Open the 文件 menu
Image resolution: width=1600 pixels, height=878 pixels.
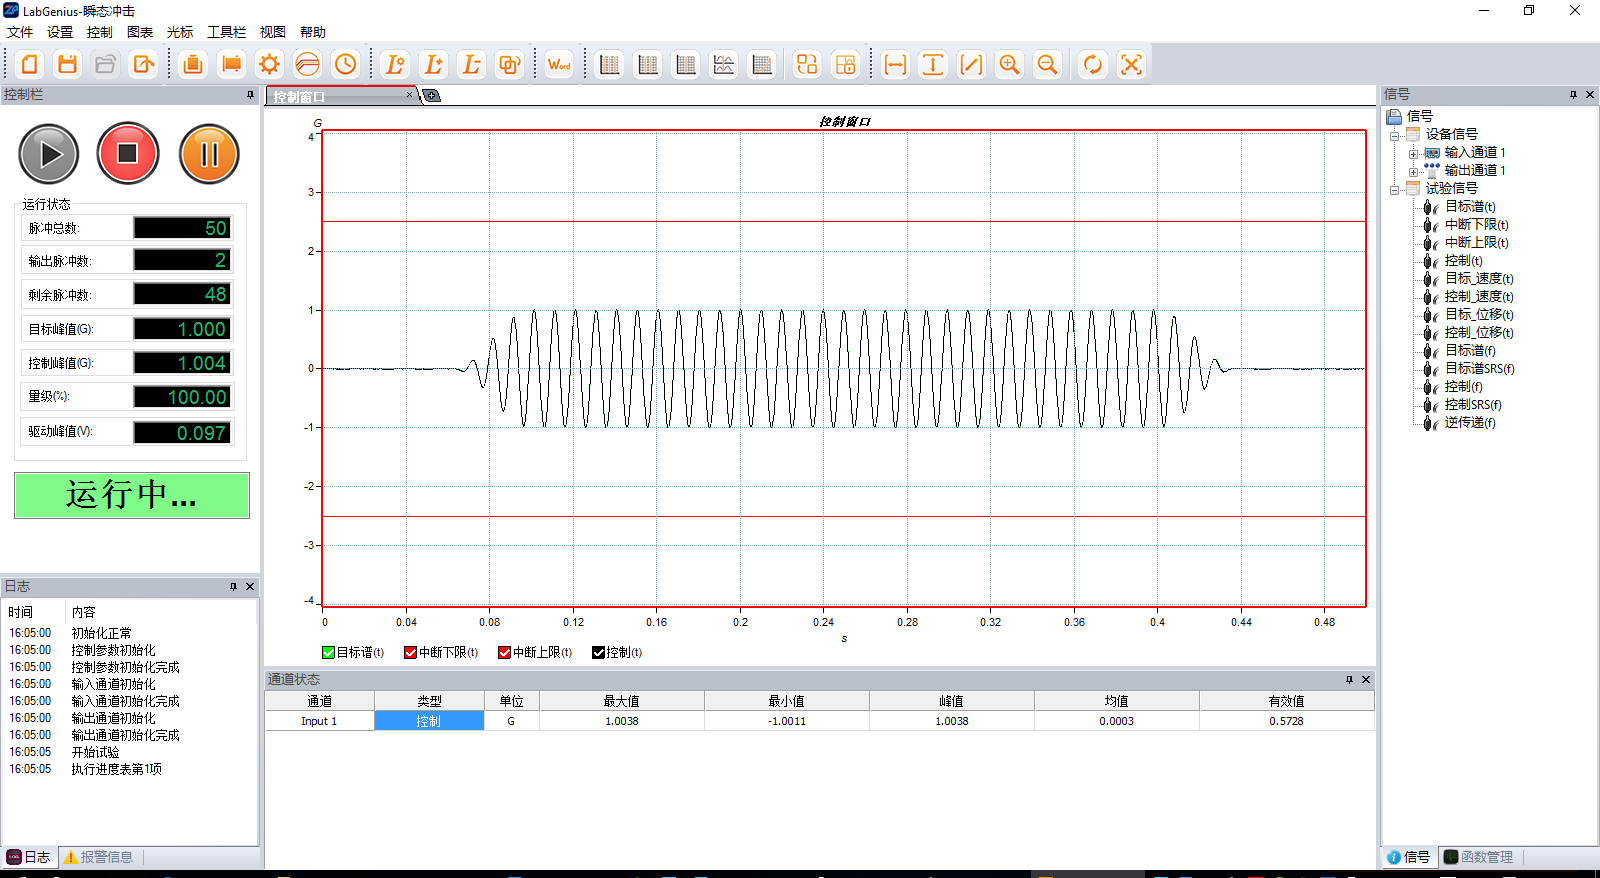pyautogui.click(x=20, y=32)
